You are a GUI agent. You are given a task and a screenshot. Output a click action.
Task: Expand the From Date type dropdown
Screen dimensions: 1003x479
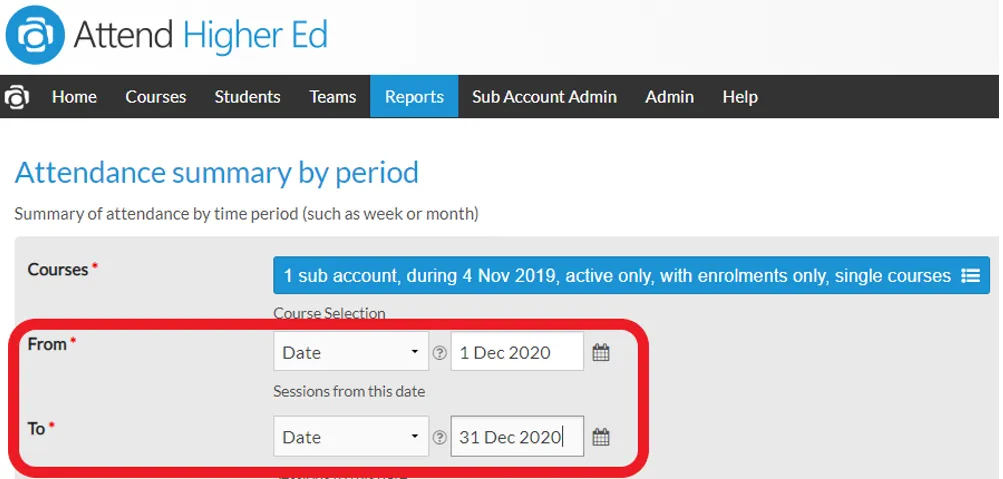[x=351, y=352]
